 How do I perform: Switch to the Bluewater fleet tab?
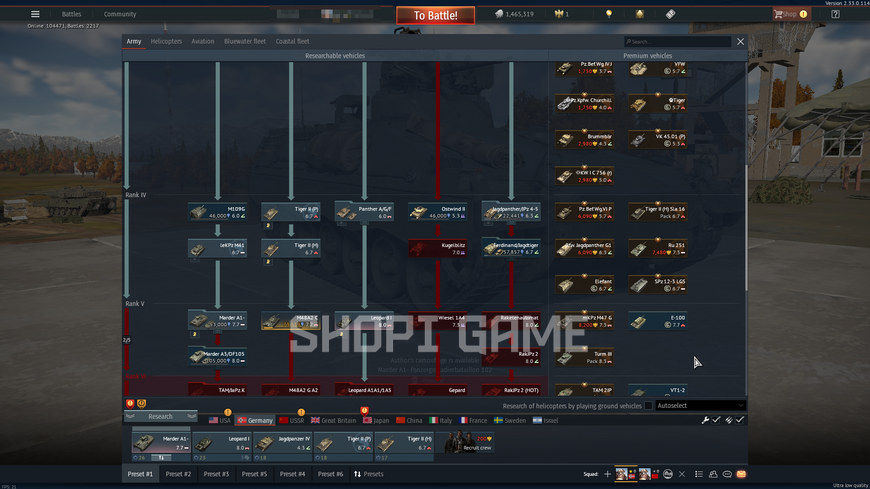(245, 41)
